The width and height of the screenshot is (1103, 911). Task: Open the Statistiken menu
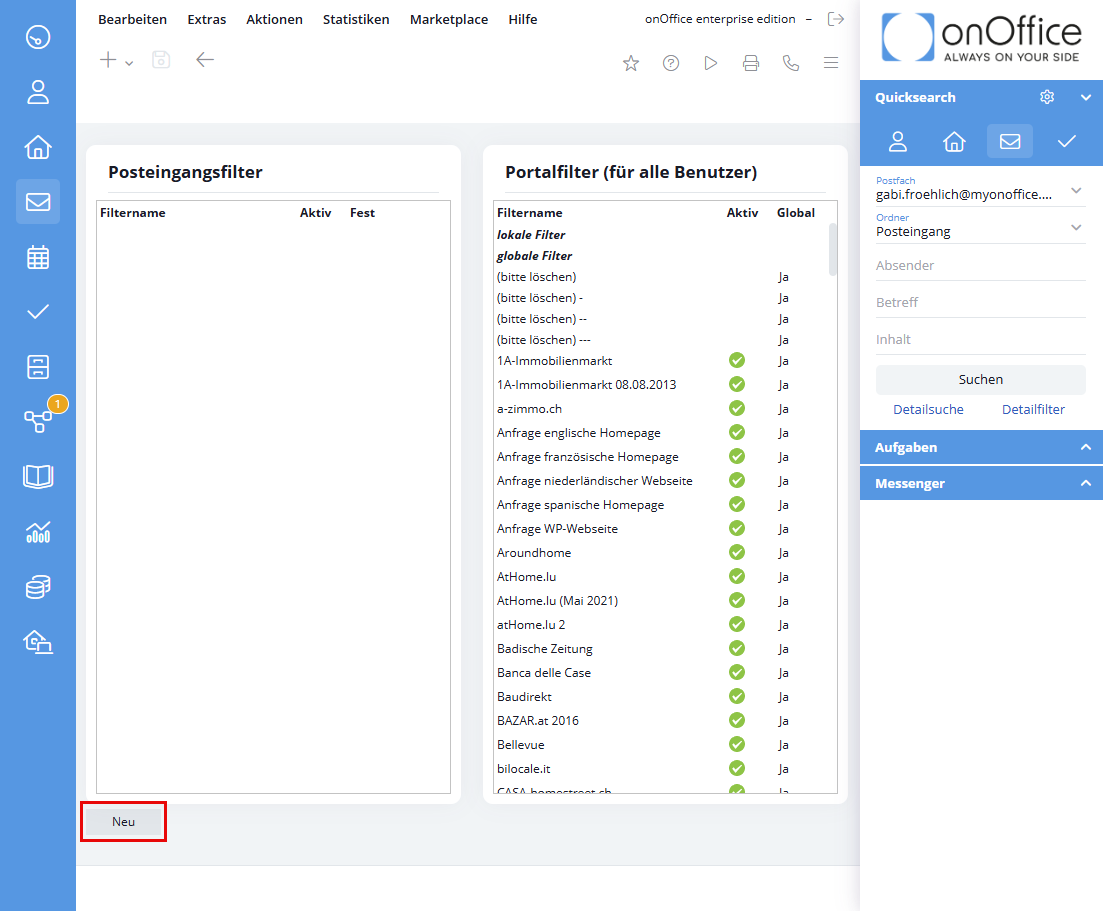(x=356, y=19)
